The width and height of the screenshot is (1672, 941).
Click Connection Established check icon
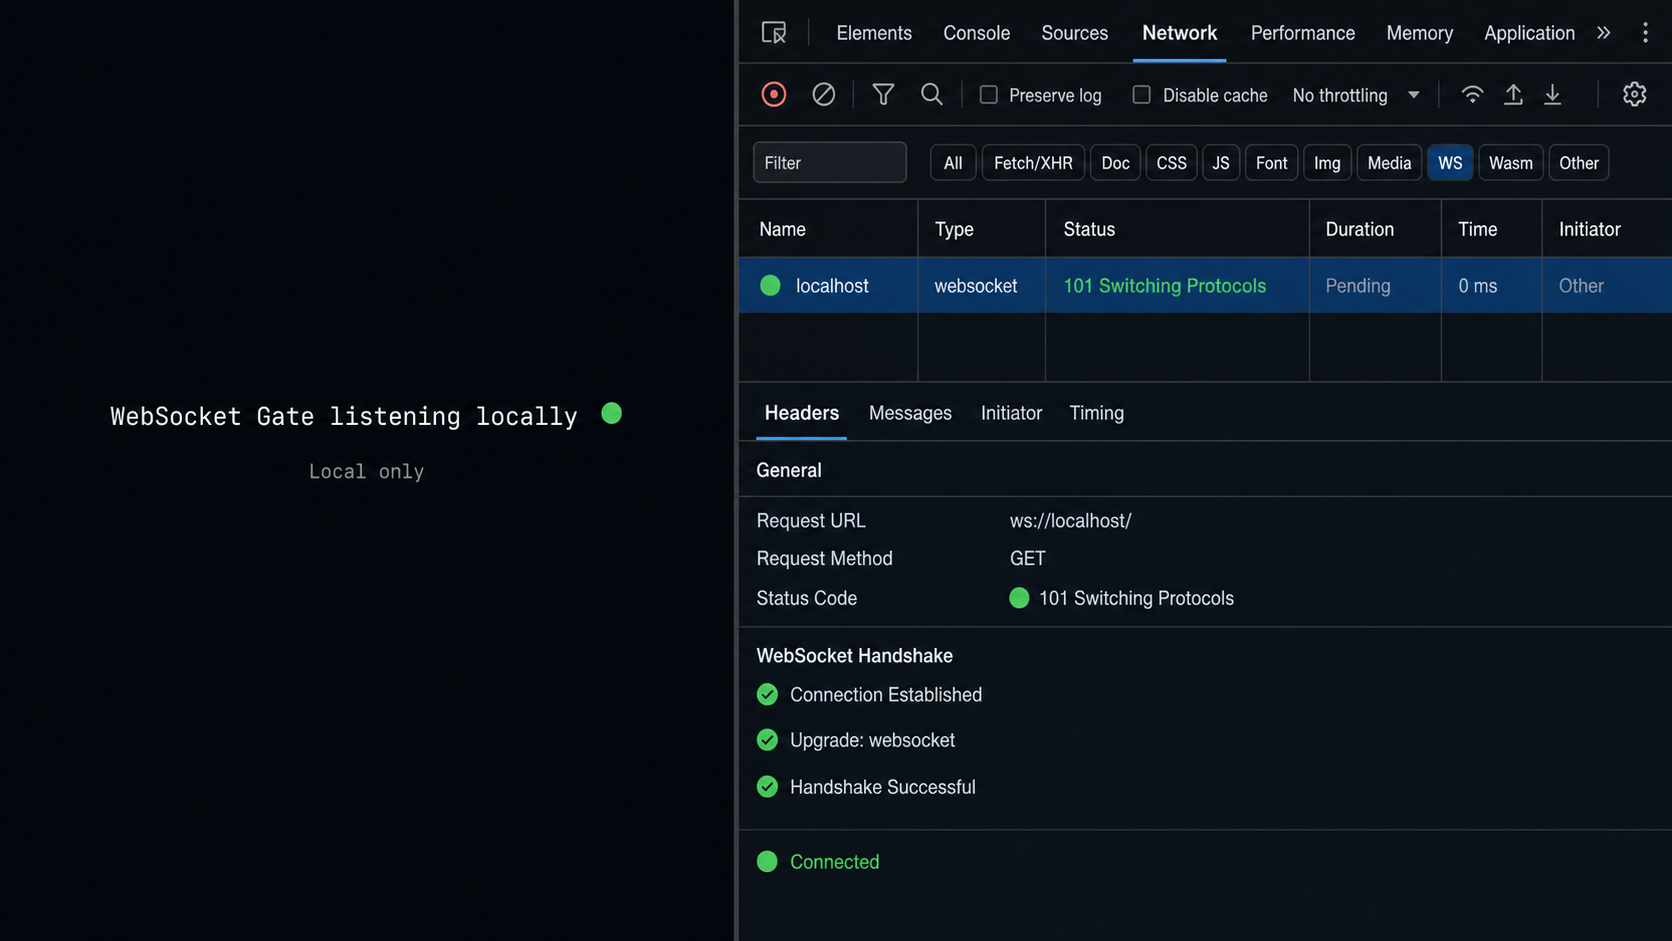768,694
